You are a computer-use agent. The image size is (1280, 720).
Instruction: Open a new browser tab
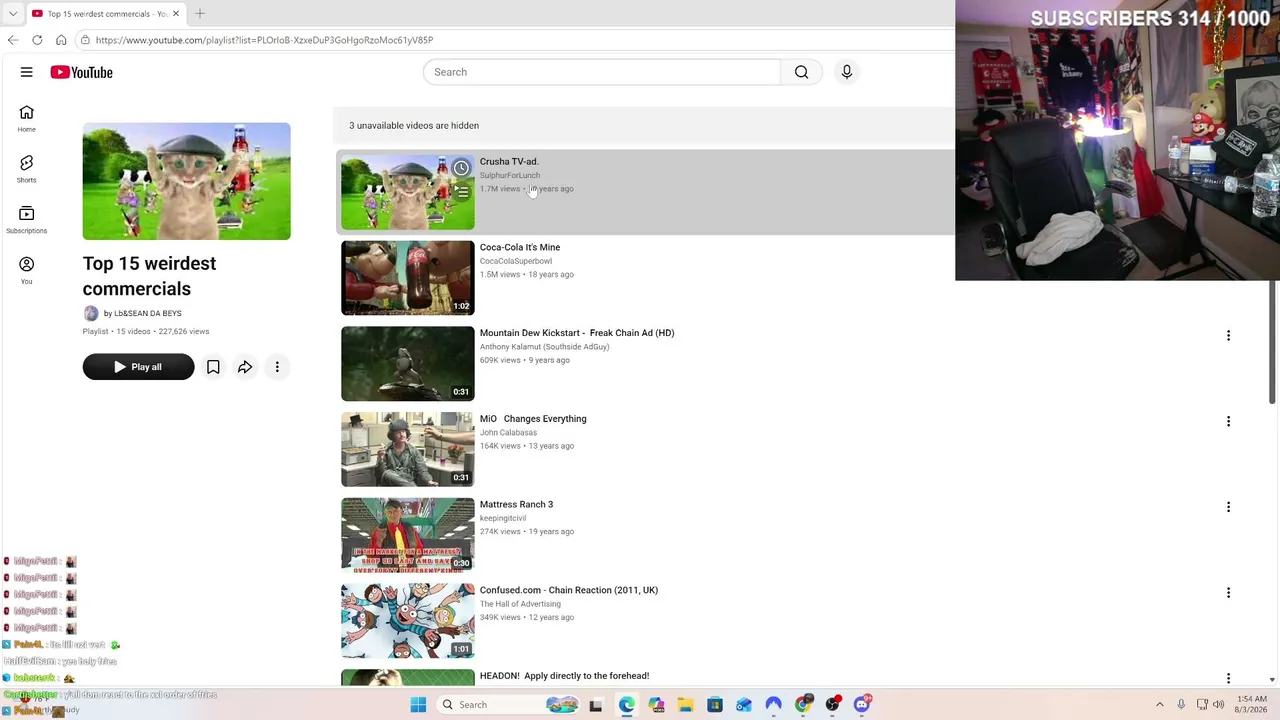tap(200, 13)
